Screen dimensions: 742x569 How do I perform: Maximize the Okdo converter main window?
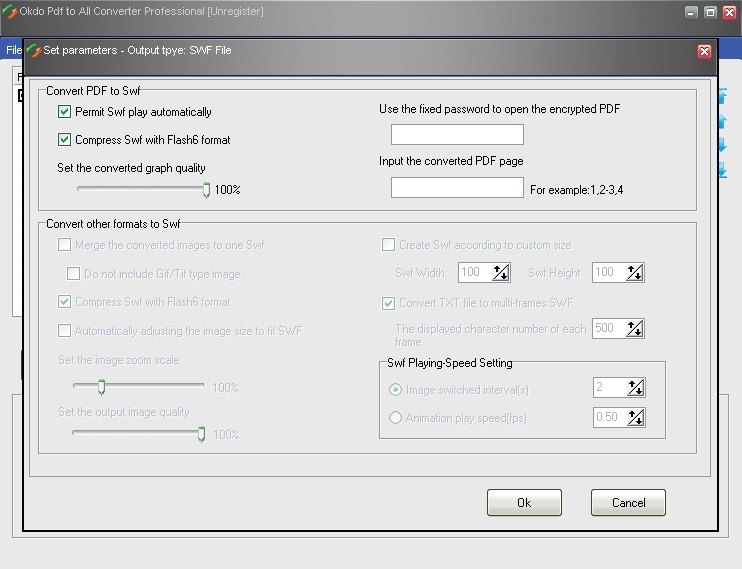(x=710, y=12)
